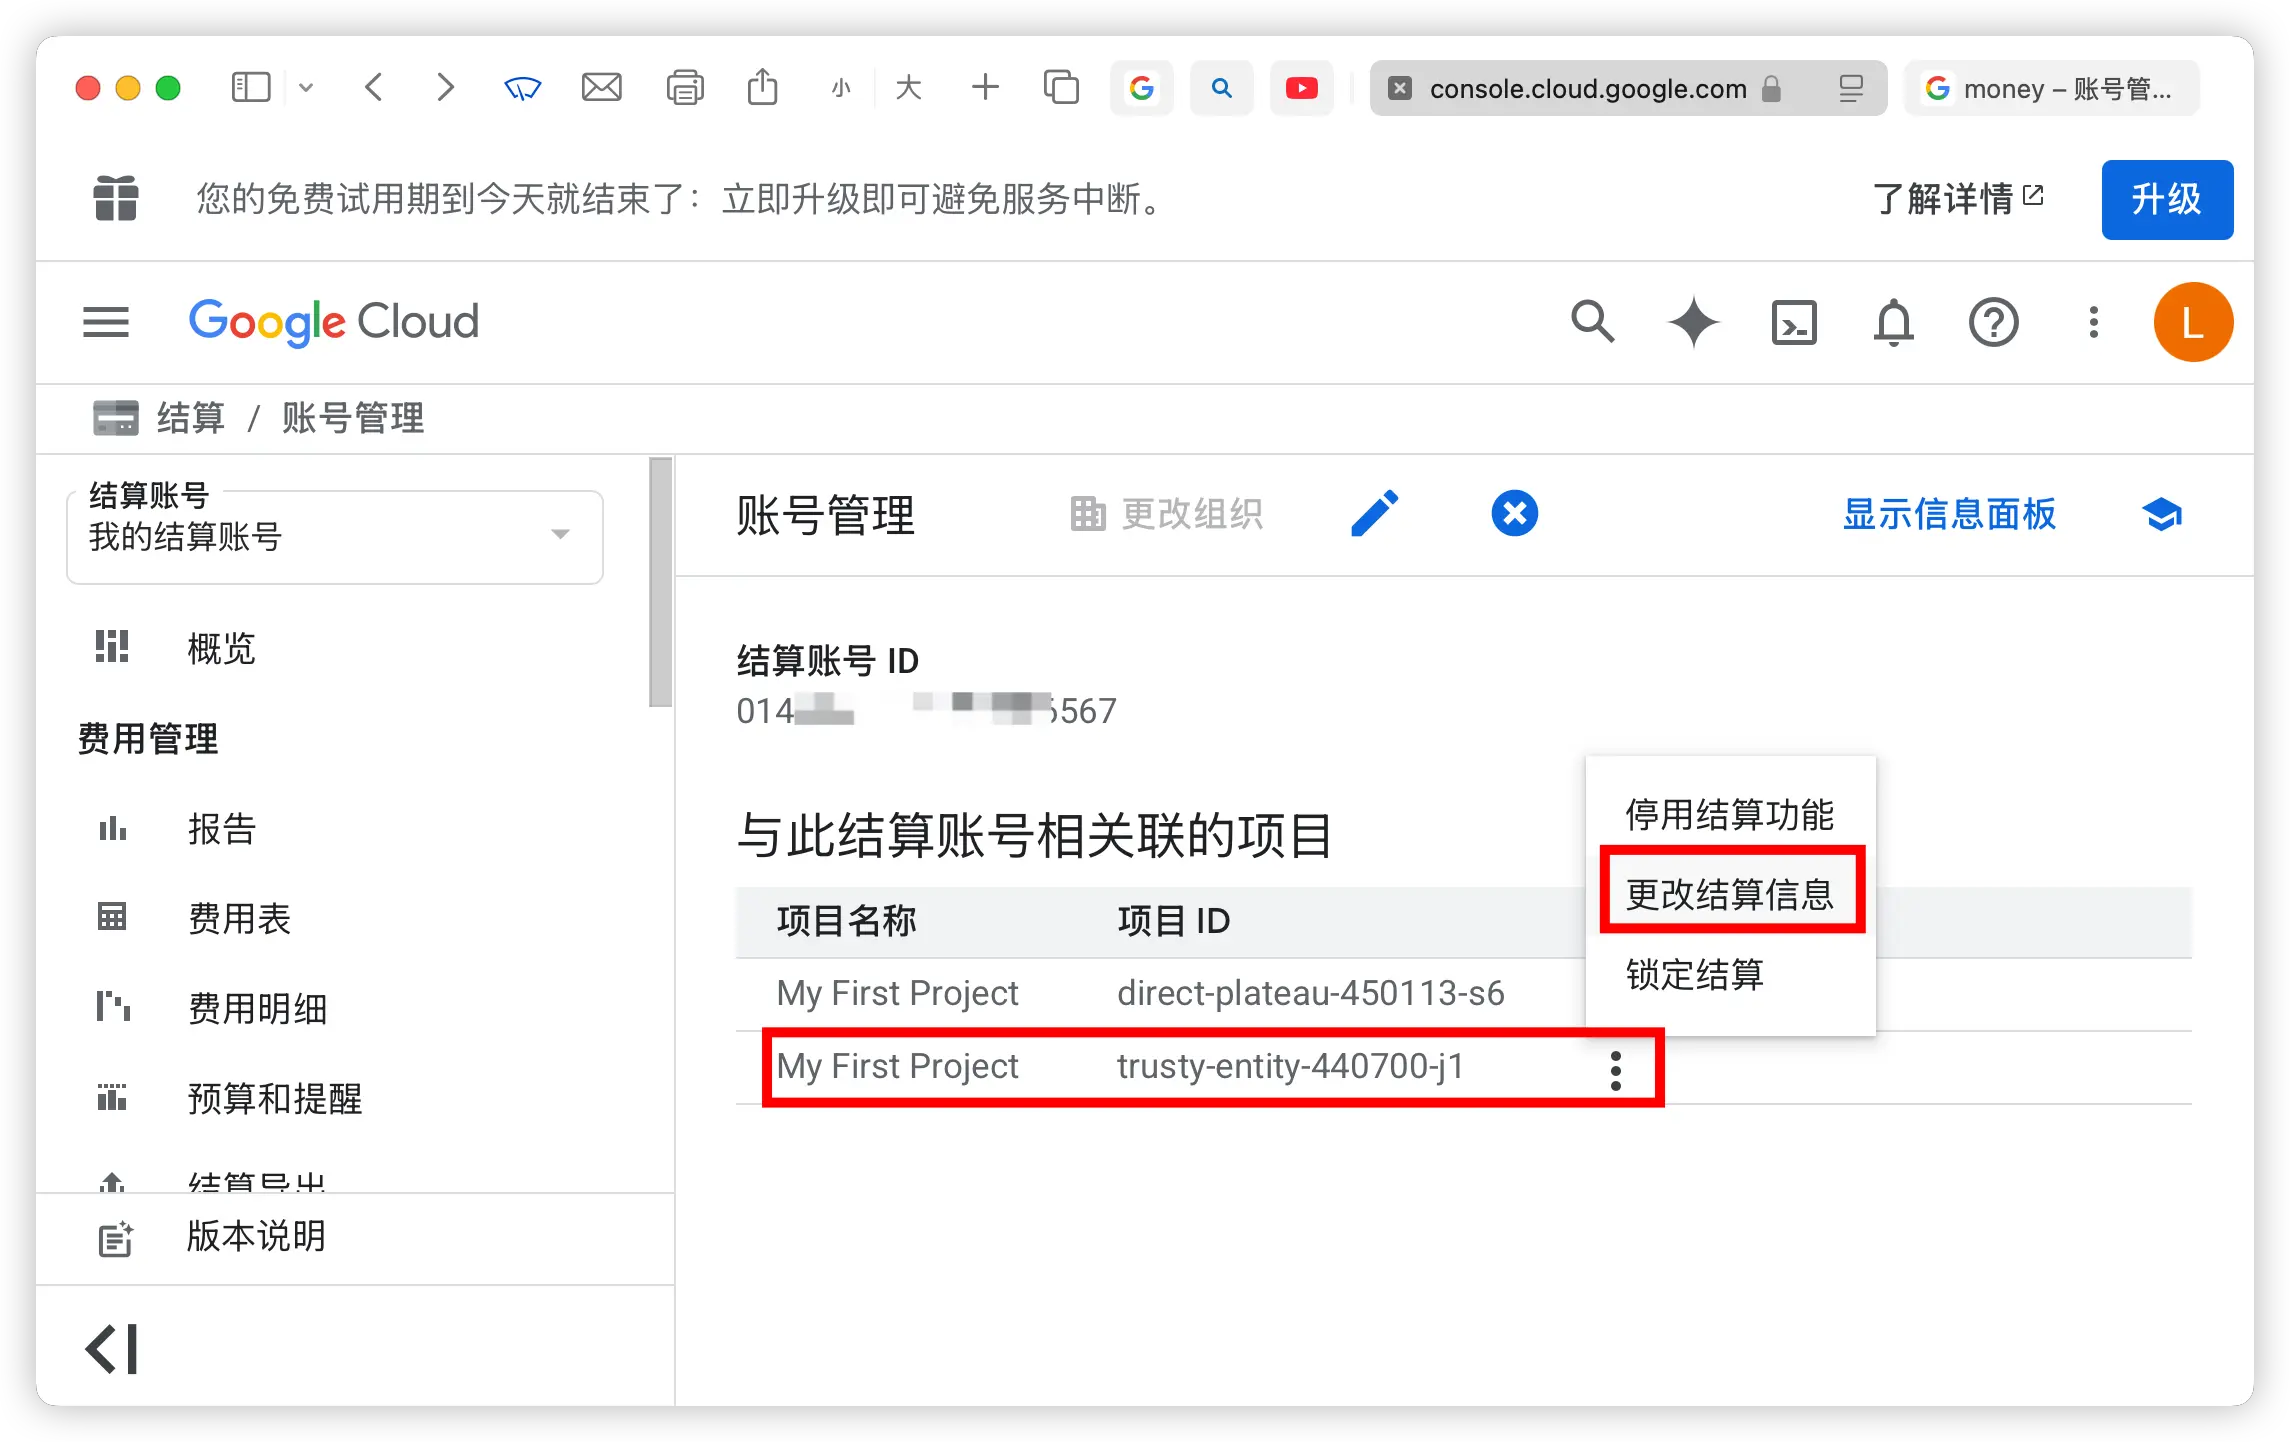The width and height of the screenshot is (2290, 1442).
Task: Select 停用结算功能 in the popup menu
Action: coord(1730,814)
